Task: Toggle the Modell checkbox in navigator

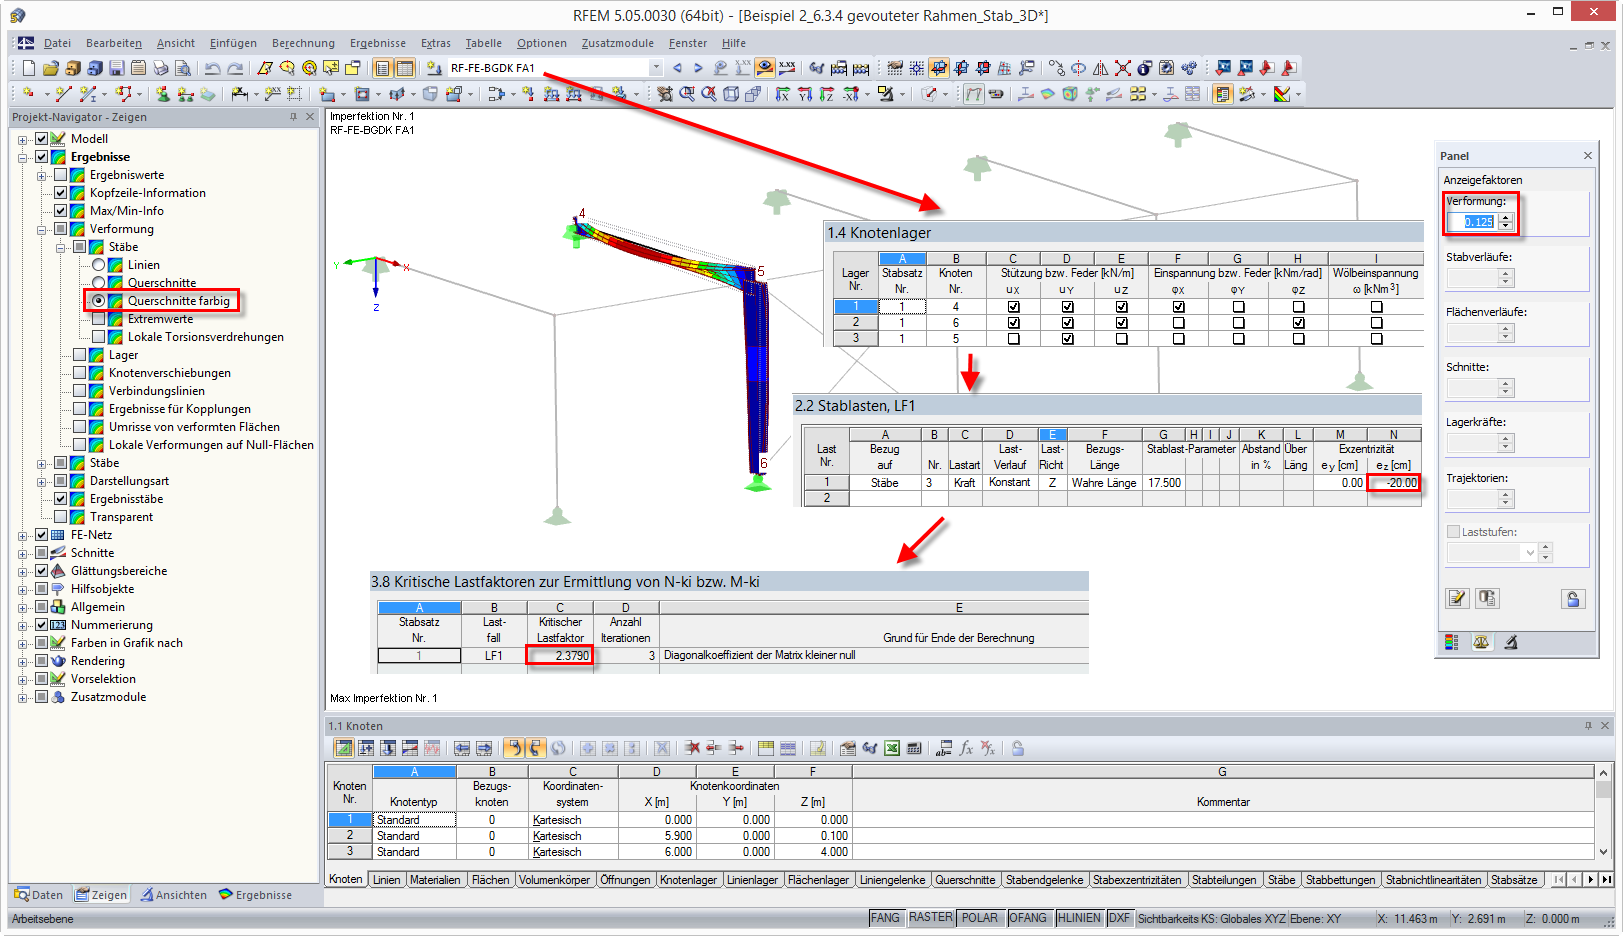Action: coord(42,139)
